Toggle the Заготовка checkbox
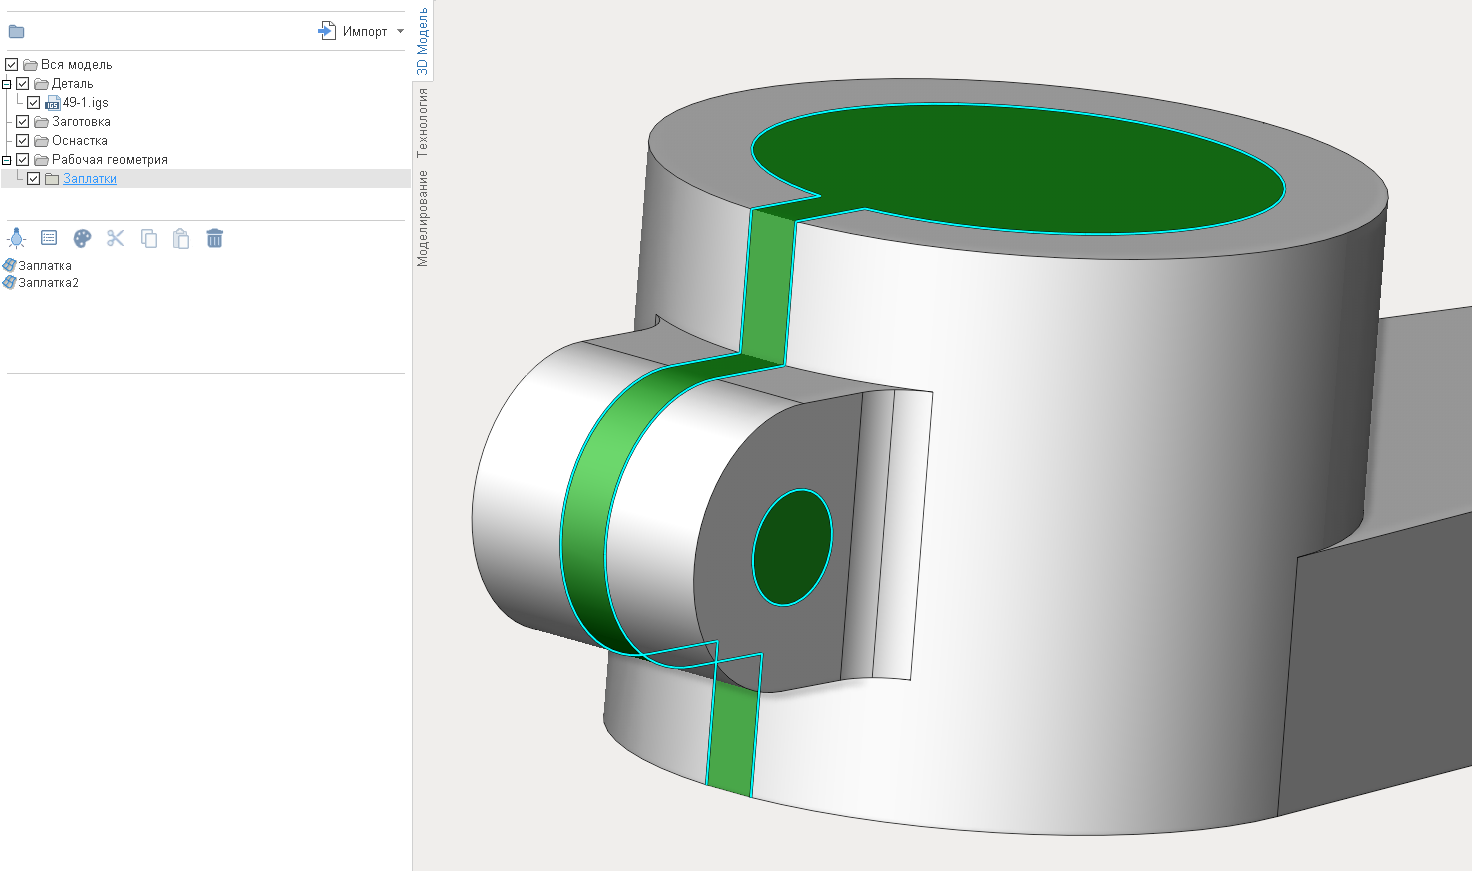 (23, 122)
